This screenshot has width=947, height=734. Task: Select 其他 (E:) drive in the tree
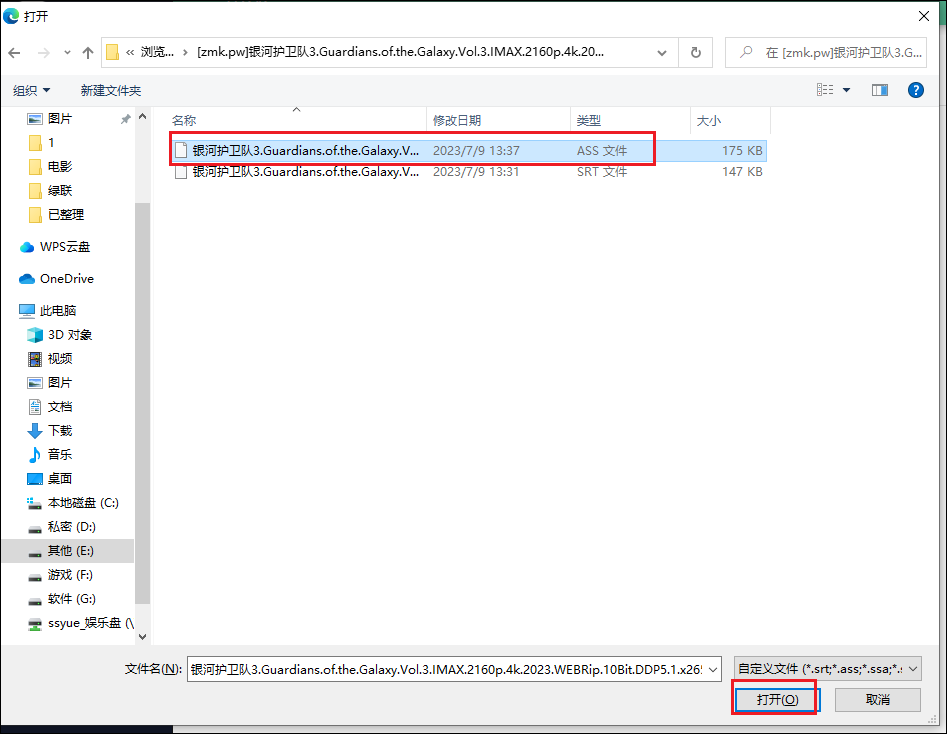coord(72,551)
